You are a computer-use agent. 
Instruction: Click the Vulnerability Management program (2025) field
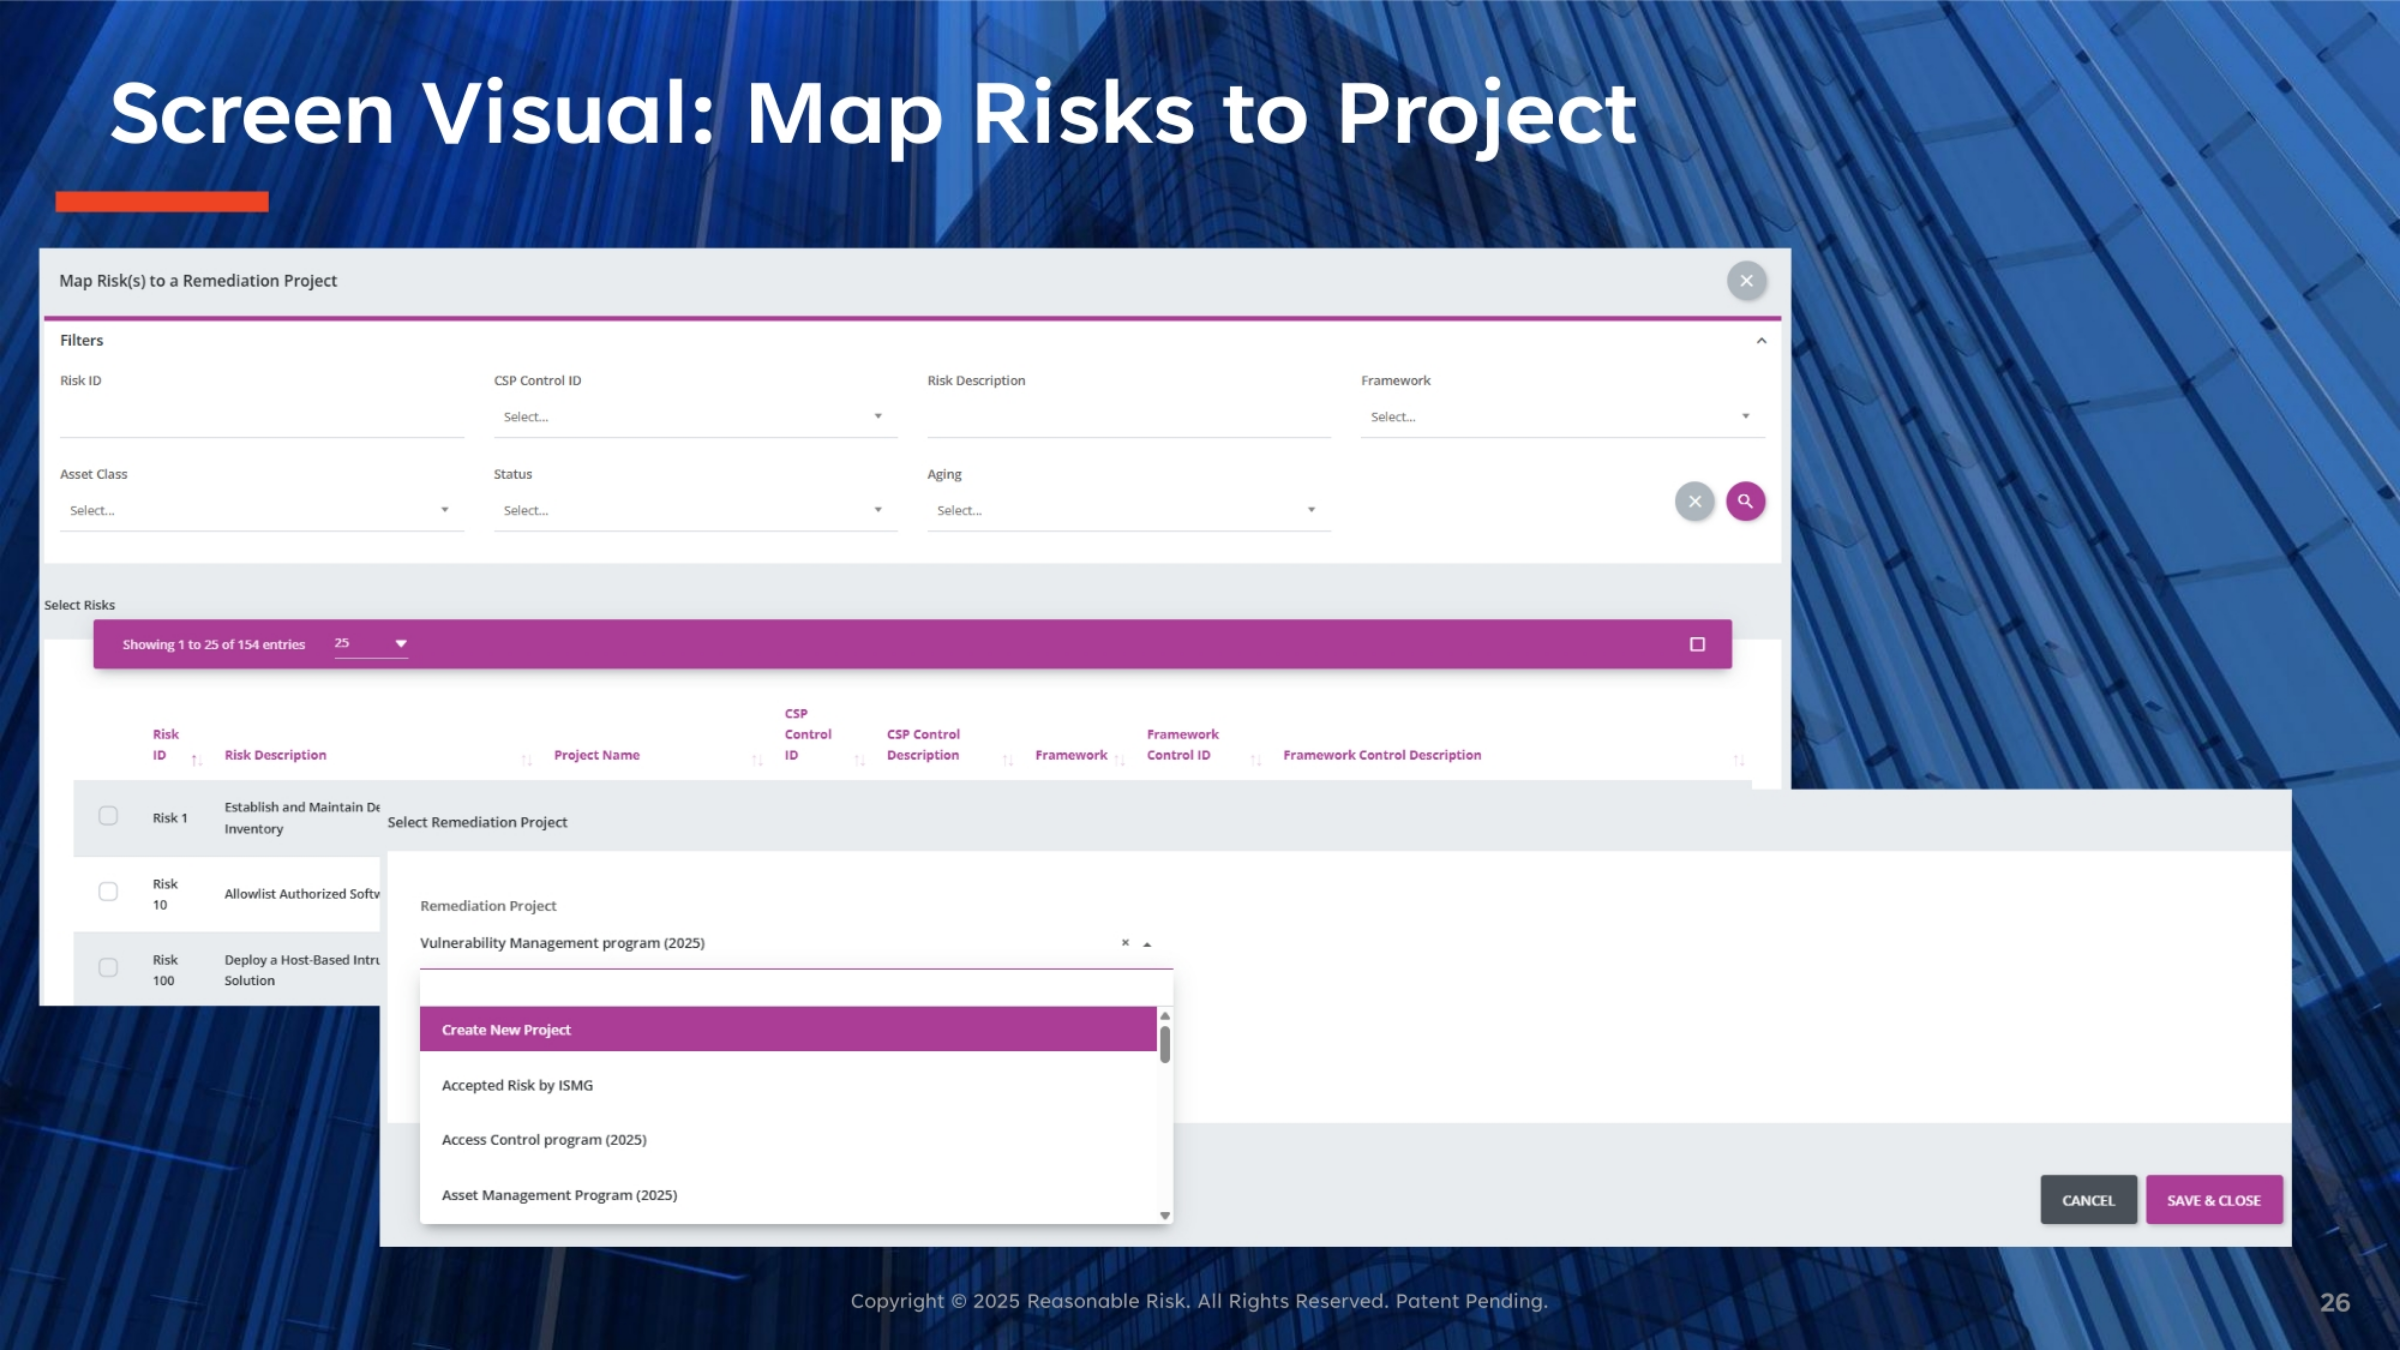pyautogui.click(x=796, y=943)
